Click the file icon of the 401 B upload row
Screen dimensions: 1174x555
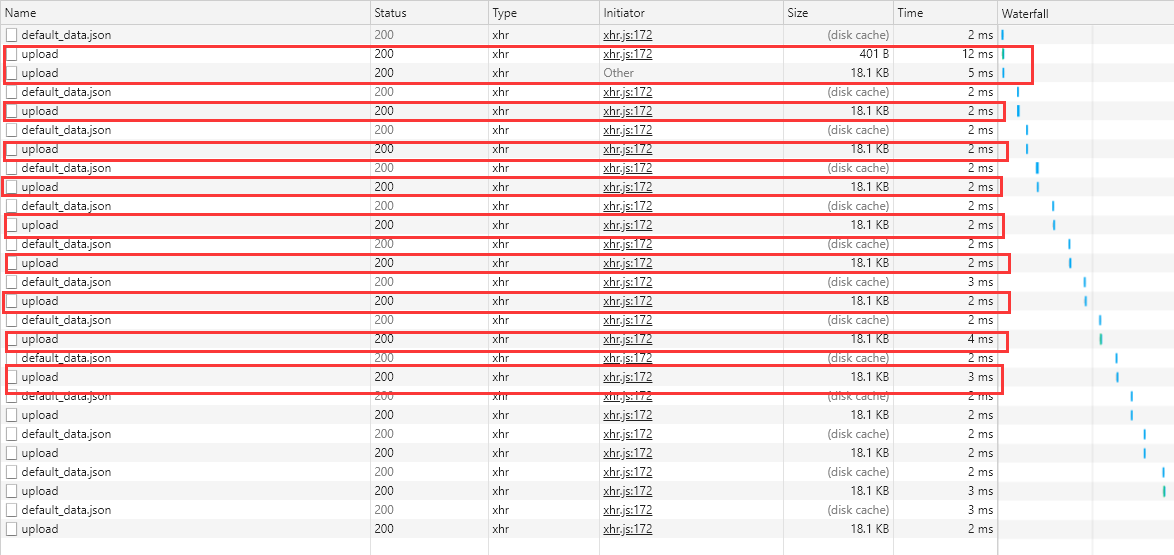[x=11, y=54]
